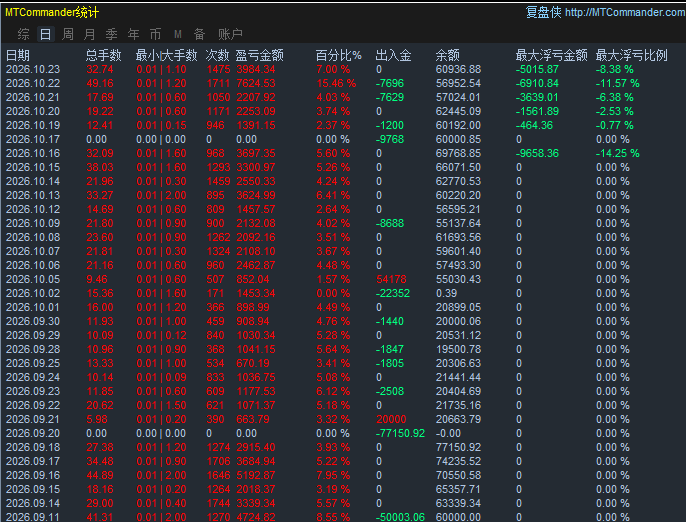The height and width of the screenshot is (522, 686).
Task: Click withdrawal -1847
Action: coord(390,349)
